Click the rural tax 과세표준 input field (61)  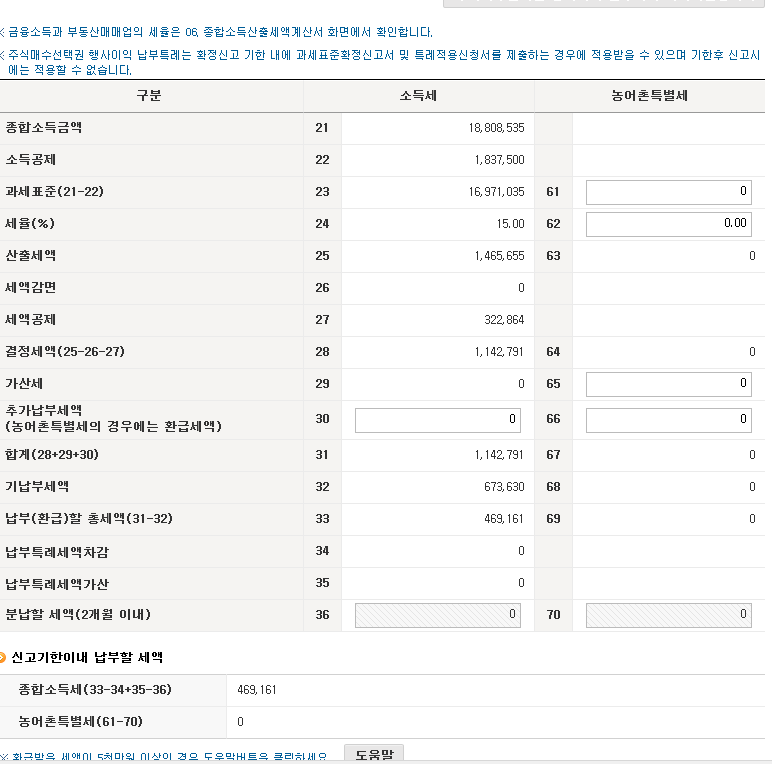point(668,192)
